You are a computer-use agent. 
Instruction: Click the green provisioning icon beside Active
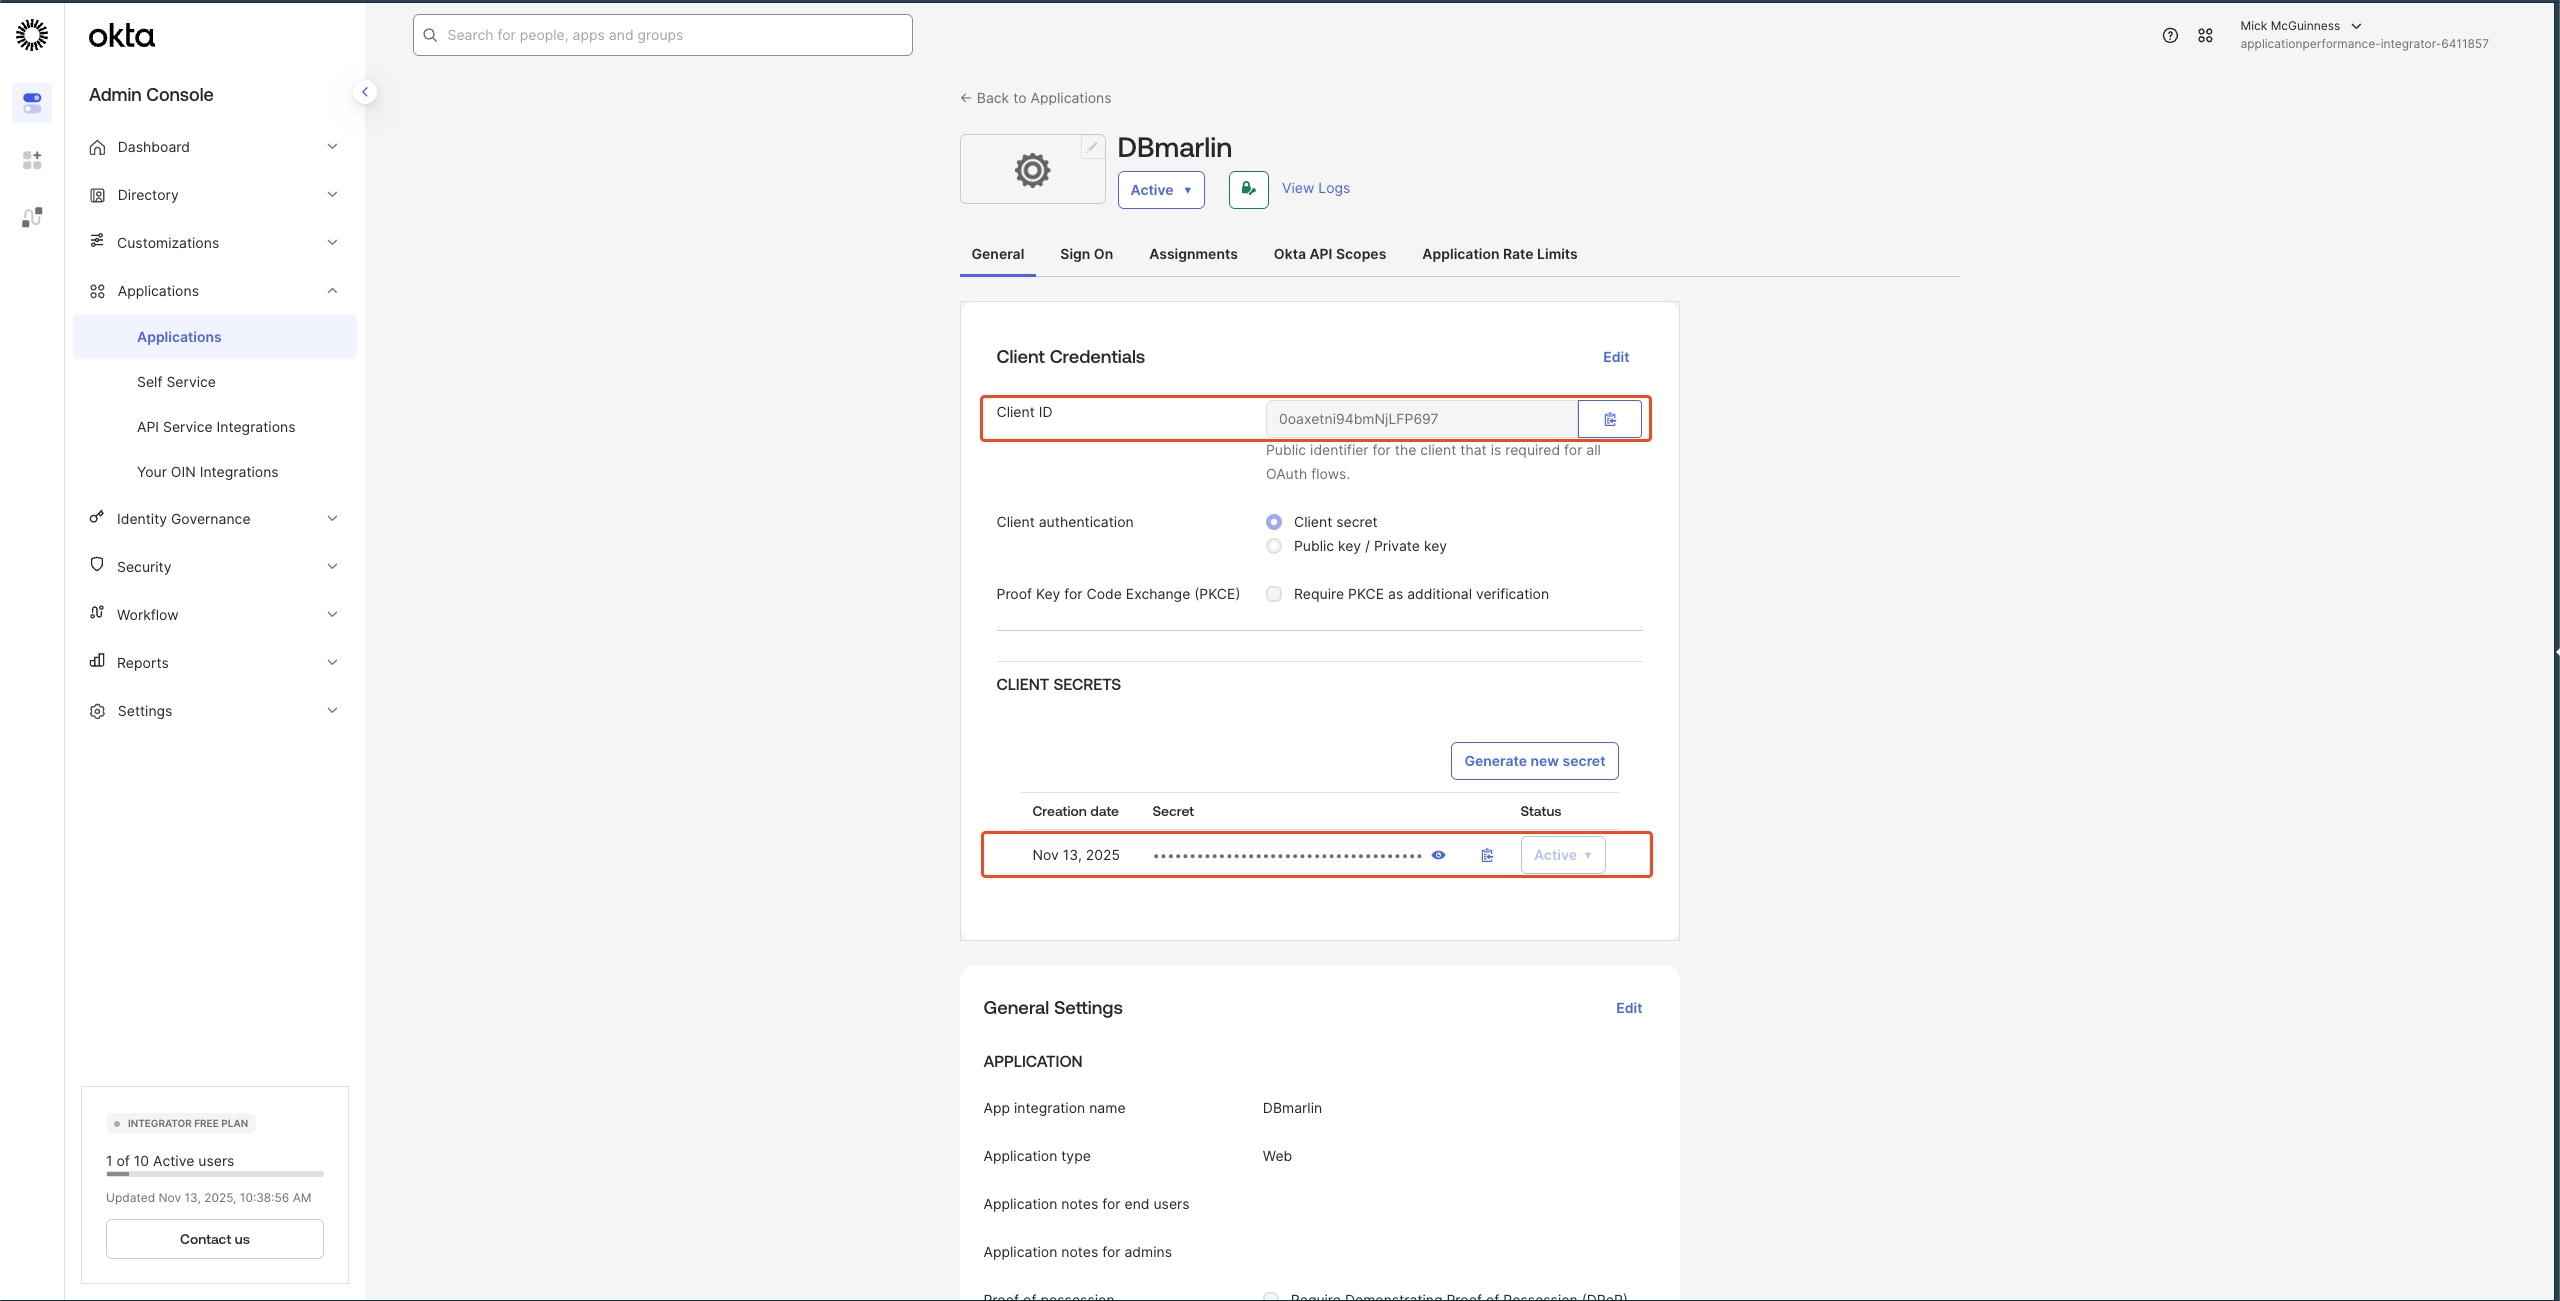[1248, 189]
